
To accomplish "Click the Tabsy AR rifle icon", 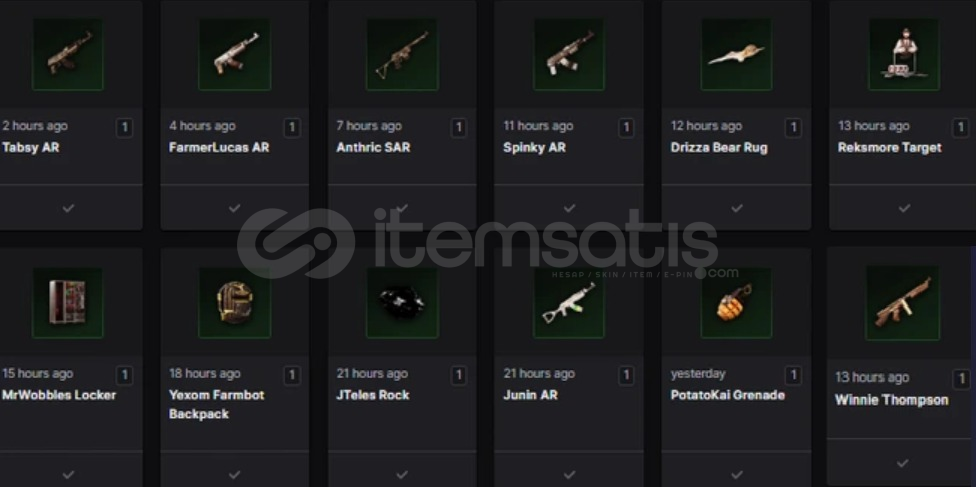I will point(68,54).
